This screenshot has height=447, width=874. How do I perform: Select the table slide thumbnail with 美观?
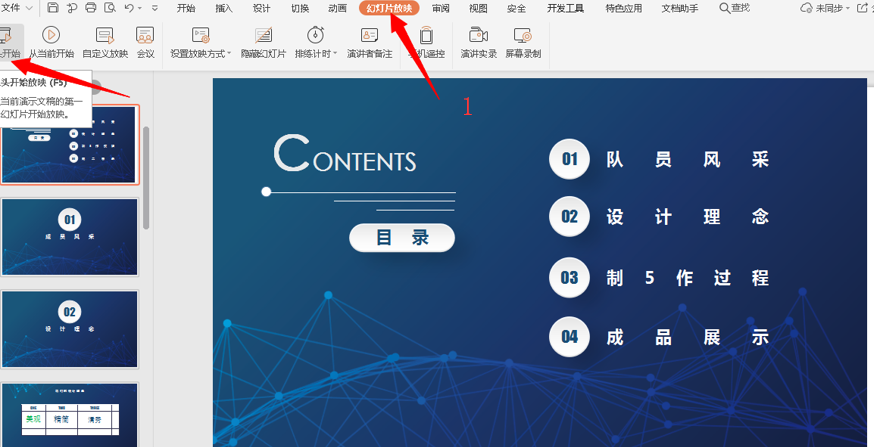[x=70, y=415]
